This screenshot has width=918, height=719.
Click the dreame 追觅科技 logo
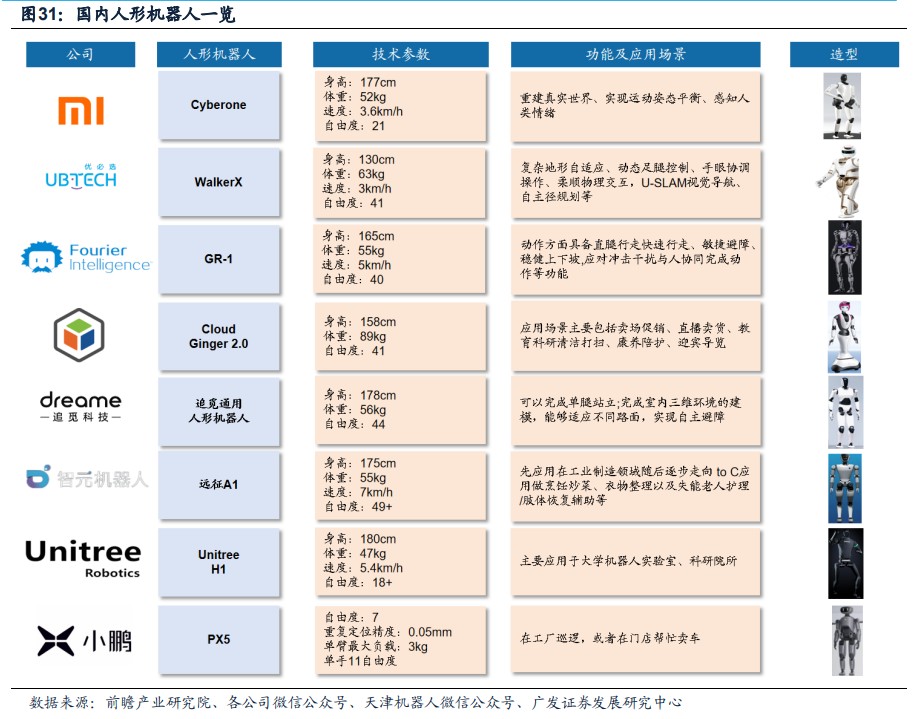pos(81,405)
